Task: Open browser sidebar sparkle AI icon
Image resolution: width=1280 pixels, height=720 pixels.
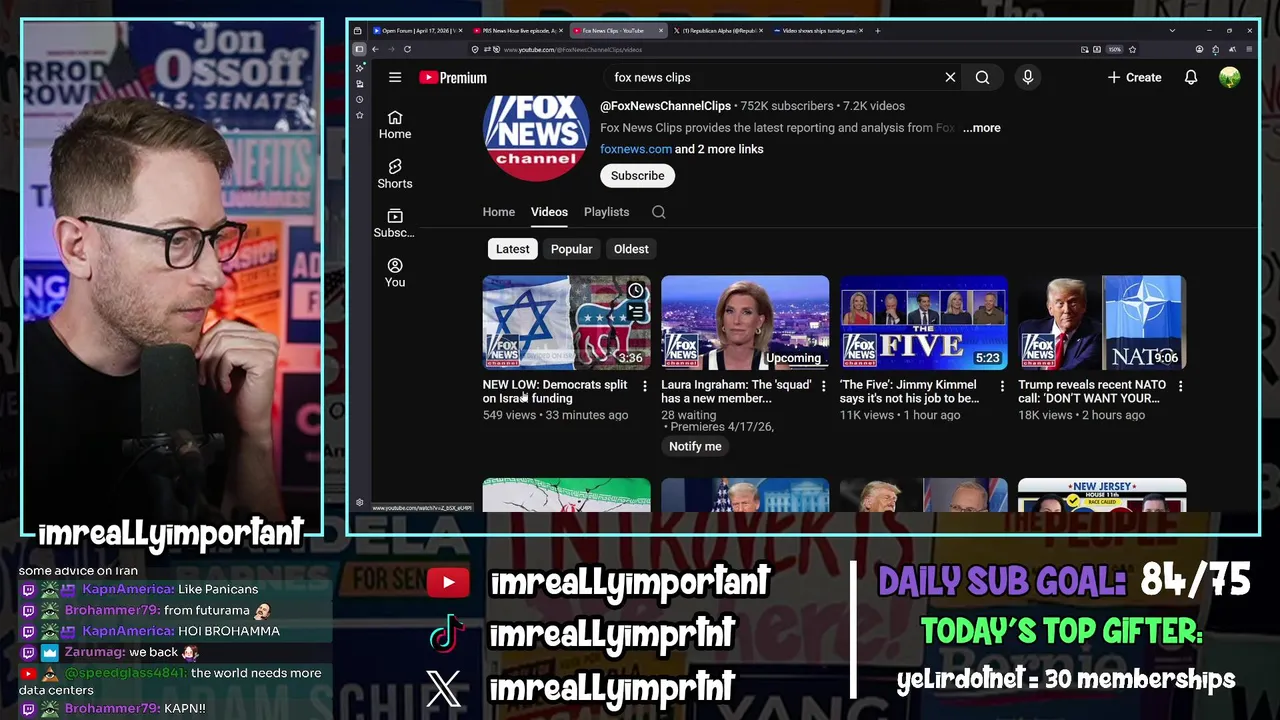Action: 359,68
